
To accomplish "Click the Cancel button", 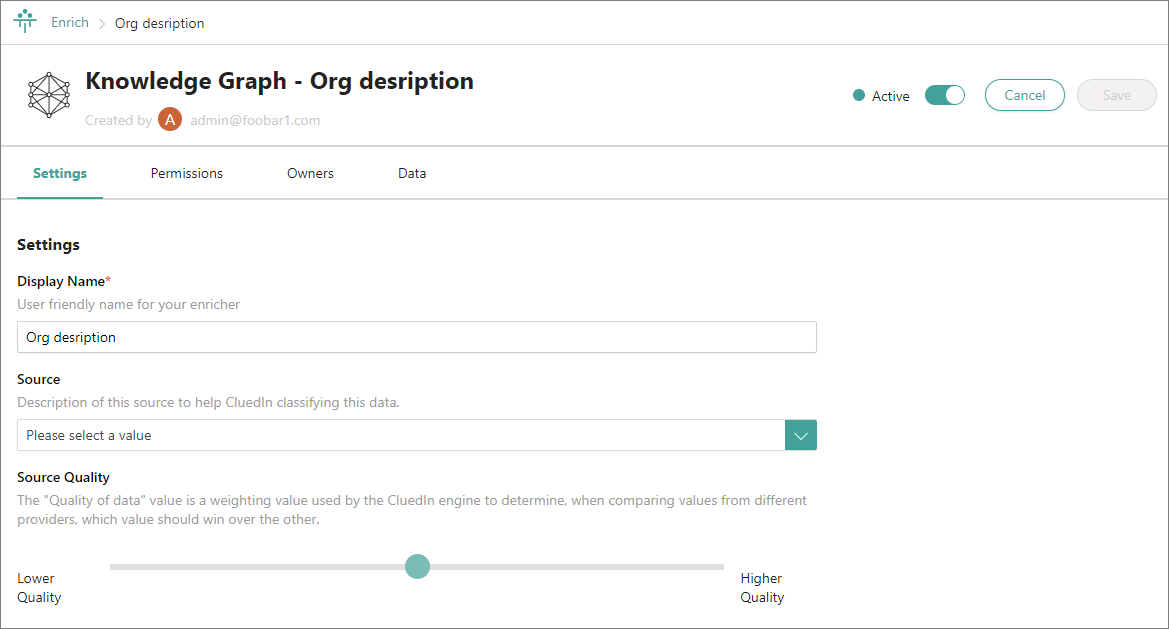I will [1024, 94].
